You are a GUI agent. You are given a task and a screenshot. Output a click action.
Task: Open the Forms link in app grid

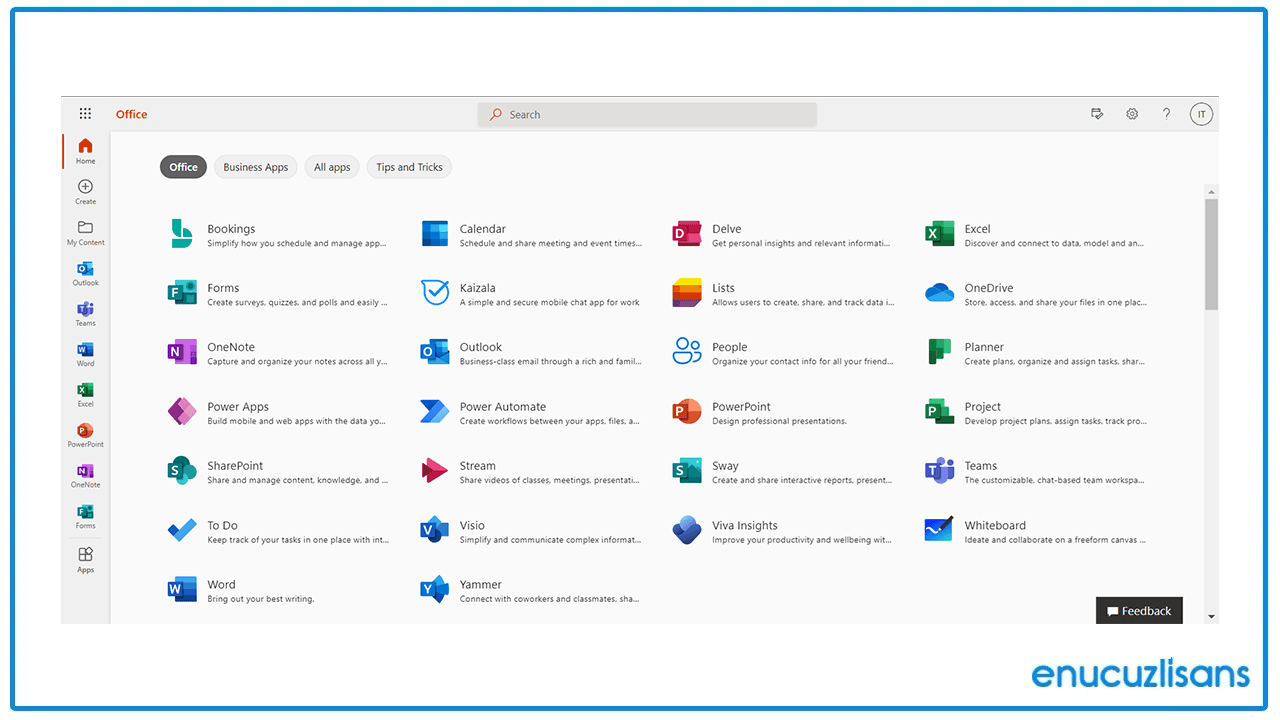(223, 288)
